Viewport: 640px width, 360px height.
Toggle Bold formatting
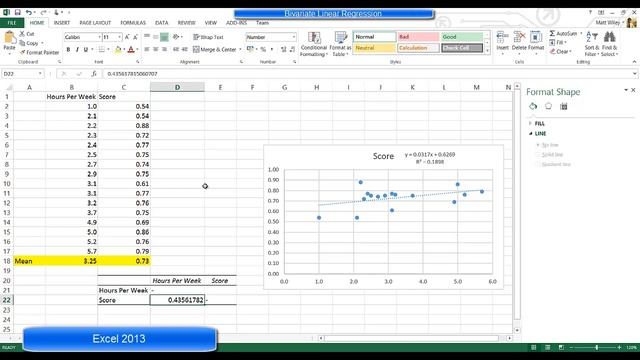coord(68,49)
